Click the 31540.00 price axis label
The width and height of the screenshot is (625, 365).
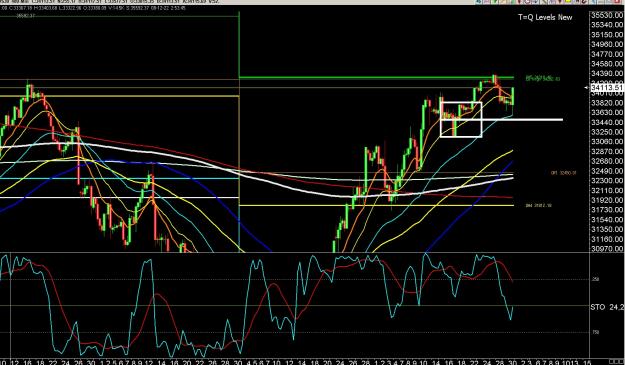click(607, 220)
